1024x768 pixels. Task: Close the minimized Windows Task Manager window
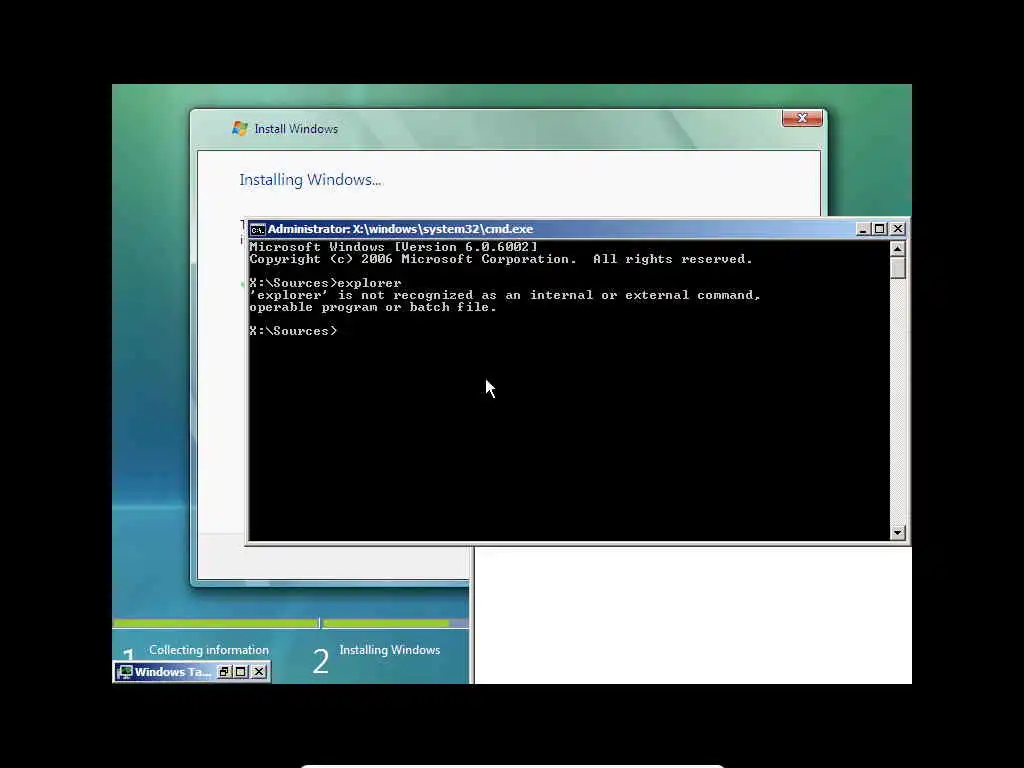[259, 671]
